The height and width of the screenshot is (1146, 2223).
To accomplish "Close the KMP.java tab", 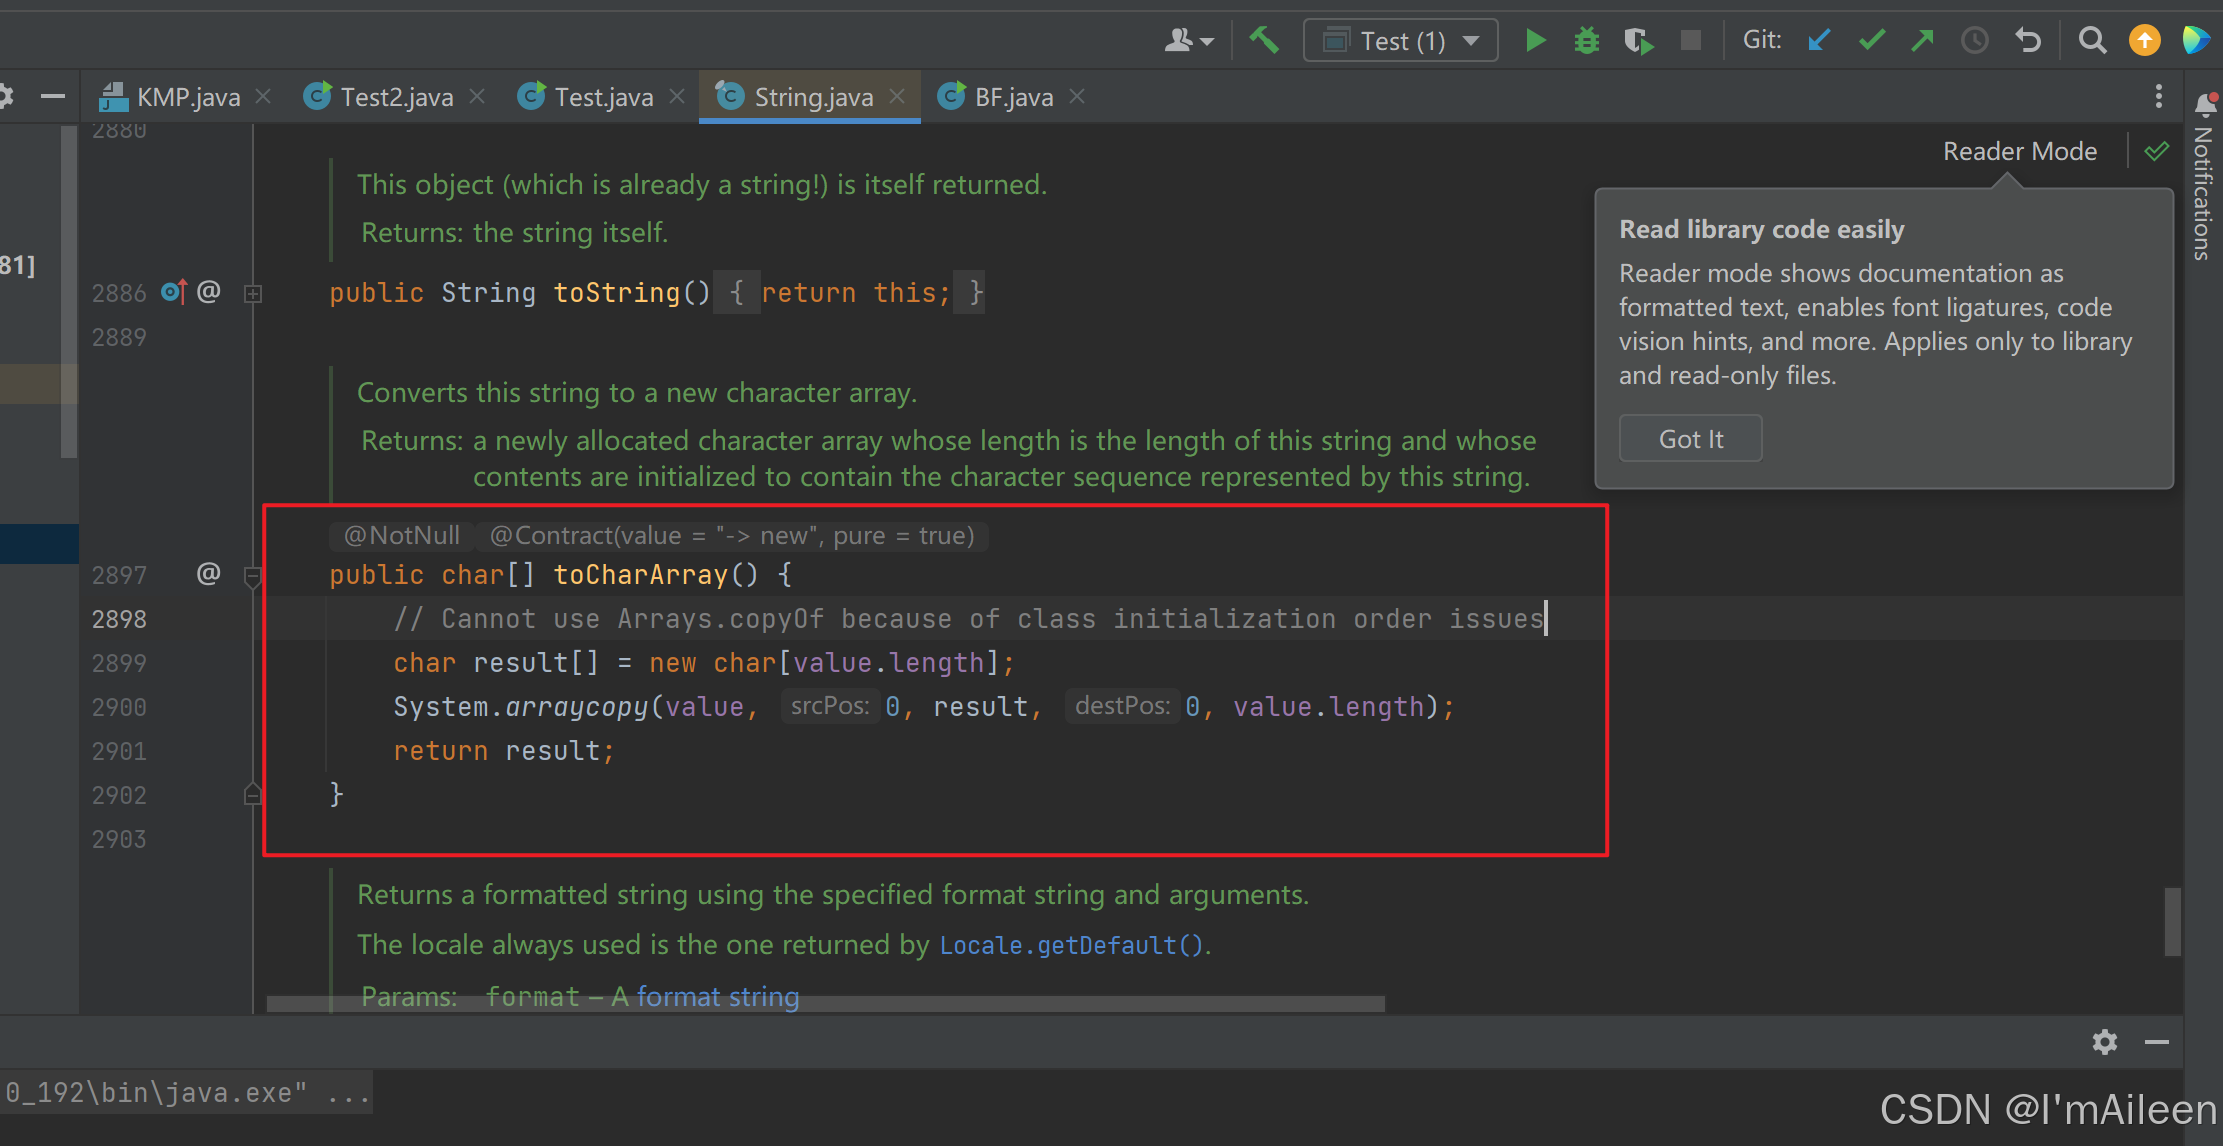I will [x=263, y=96].
